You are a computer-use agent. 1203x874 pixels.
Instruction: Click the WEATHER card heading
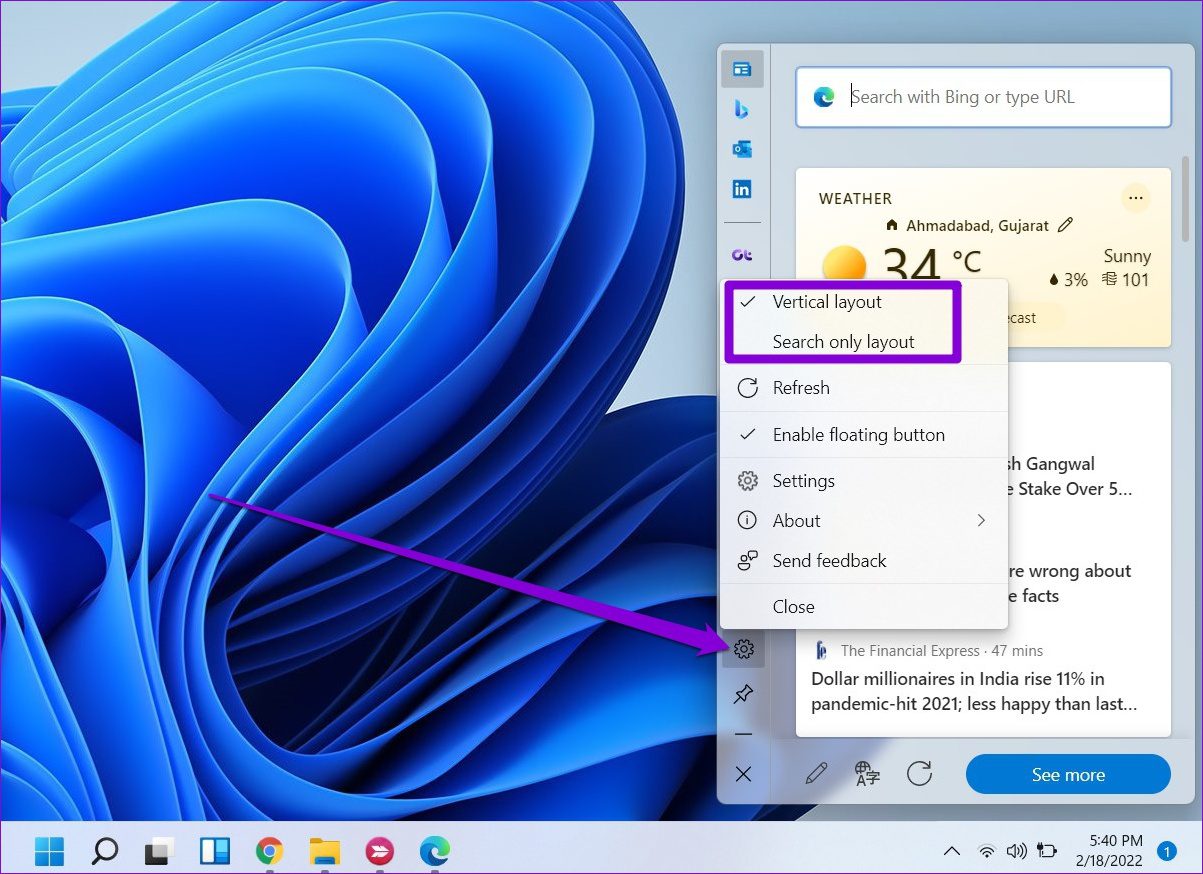855,198
